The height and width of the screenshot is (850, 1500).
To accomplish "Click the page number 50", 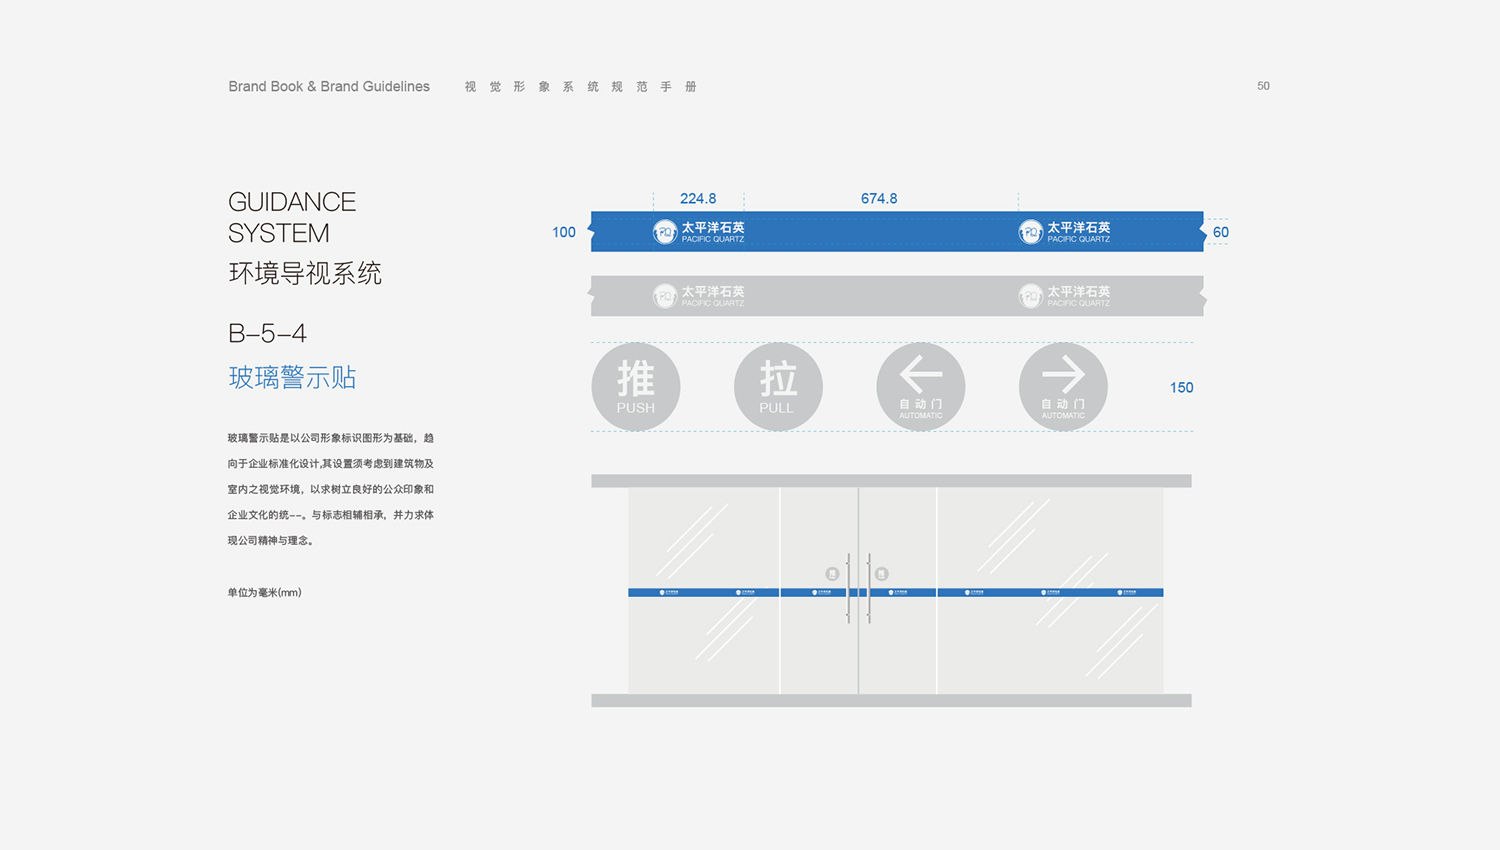I will (x=1263, y=86).
